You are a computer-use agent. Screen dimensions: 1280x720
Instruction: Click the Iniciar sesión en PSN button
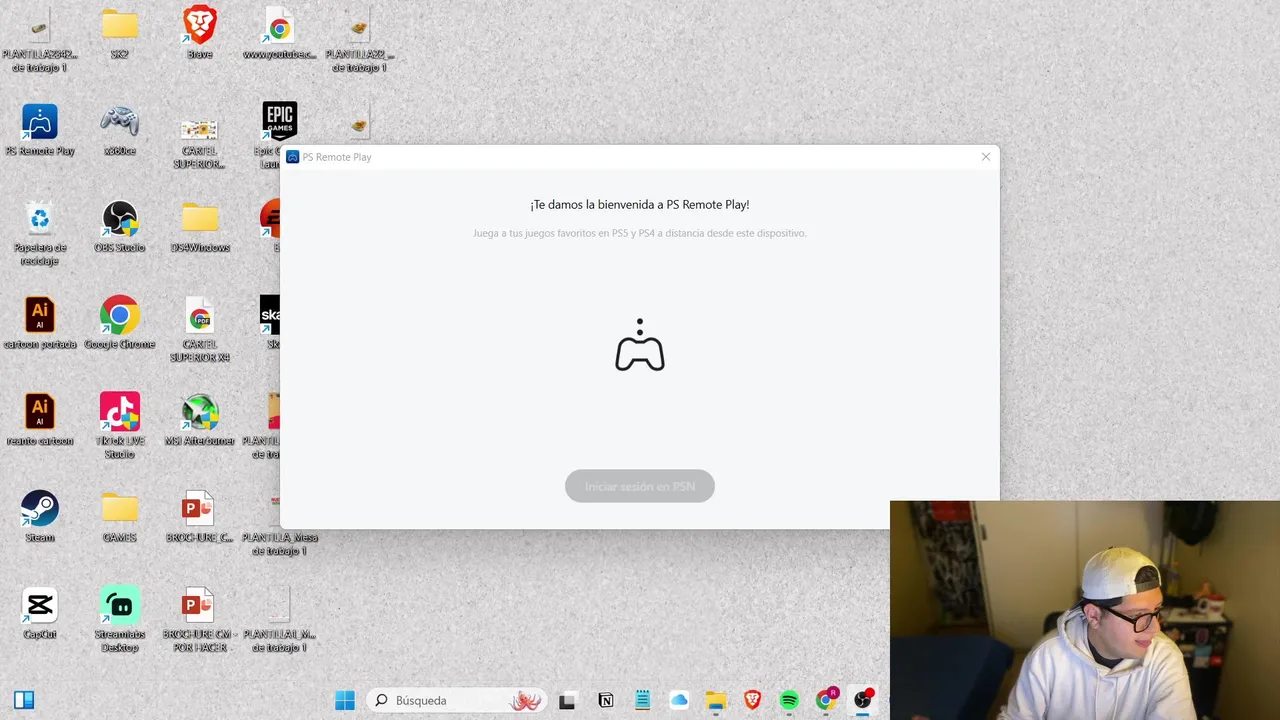click(640, 486)
